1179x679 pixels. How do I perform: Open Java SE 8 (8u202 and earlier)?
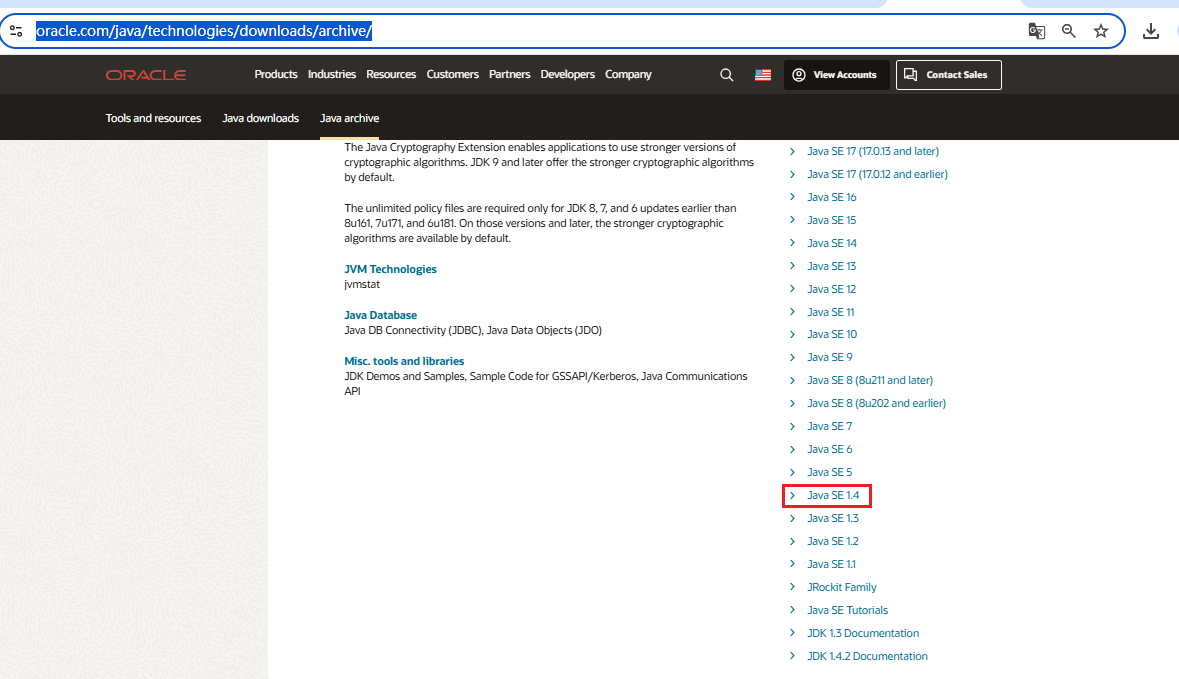click(x=877, y=403)
